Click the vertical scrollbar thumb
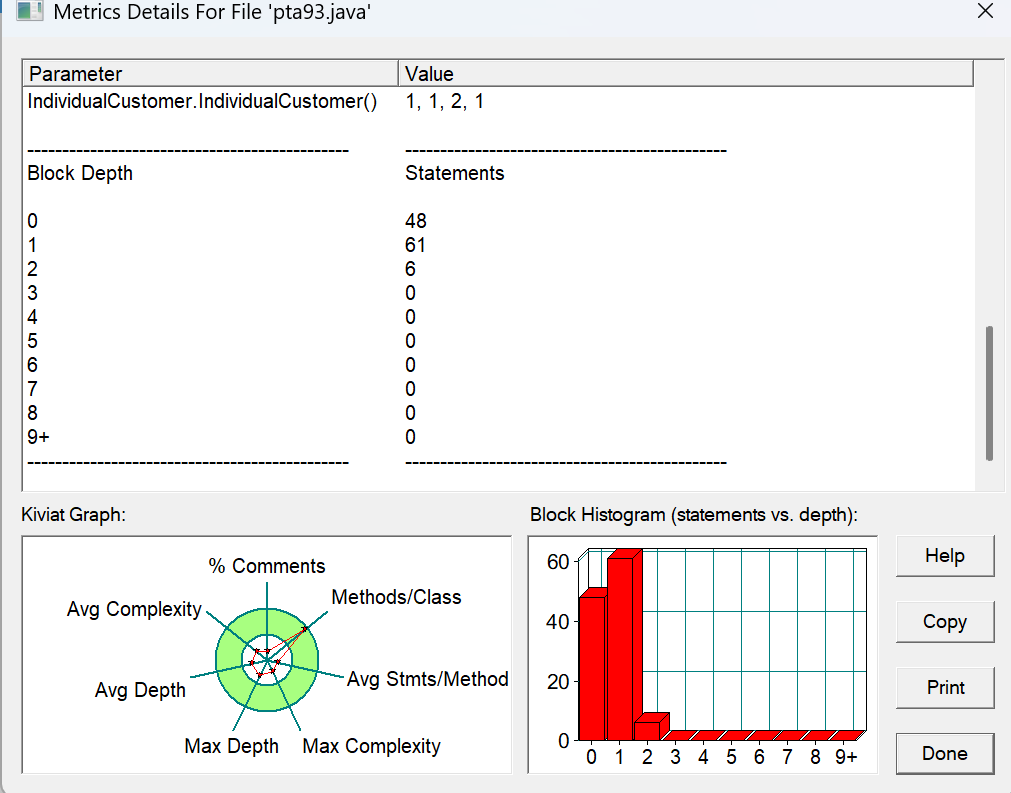Screen dimensions: 1011x793 (x=989, y=393)
